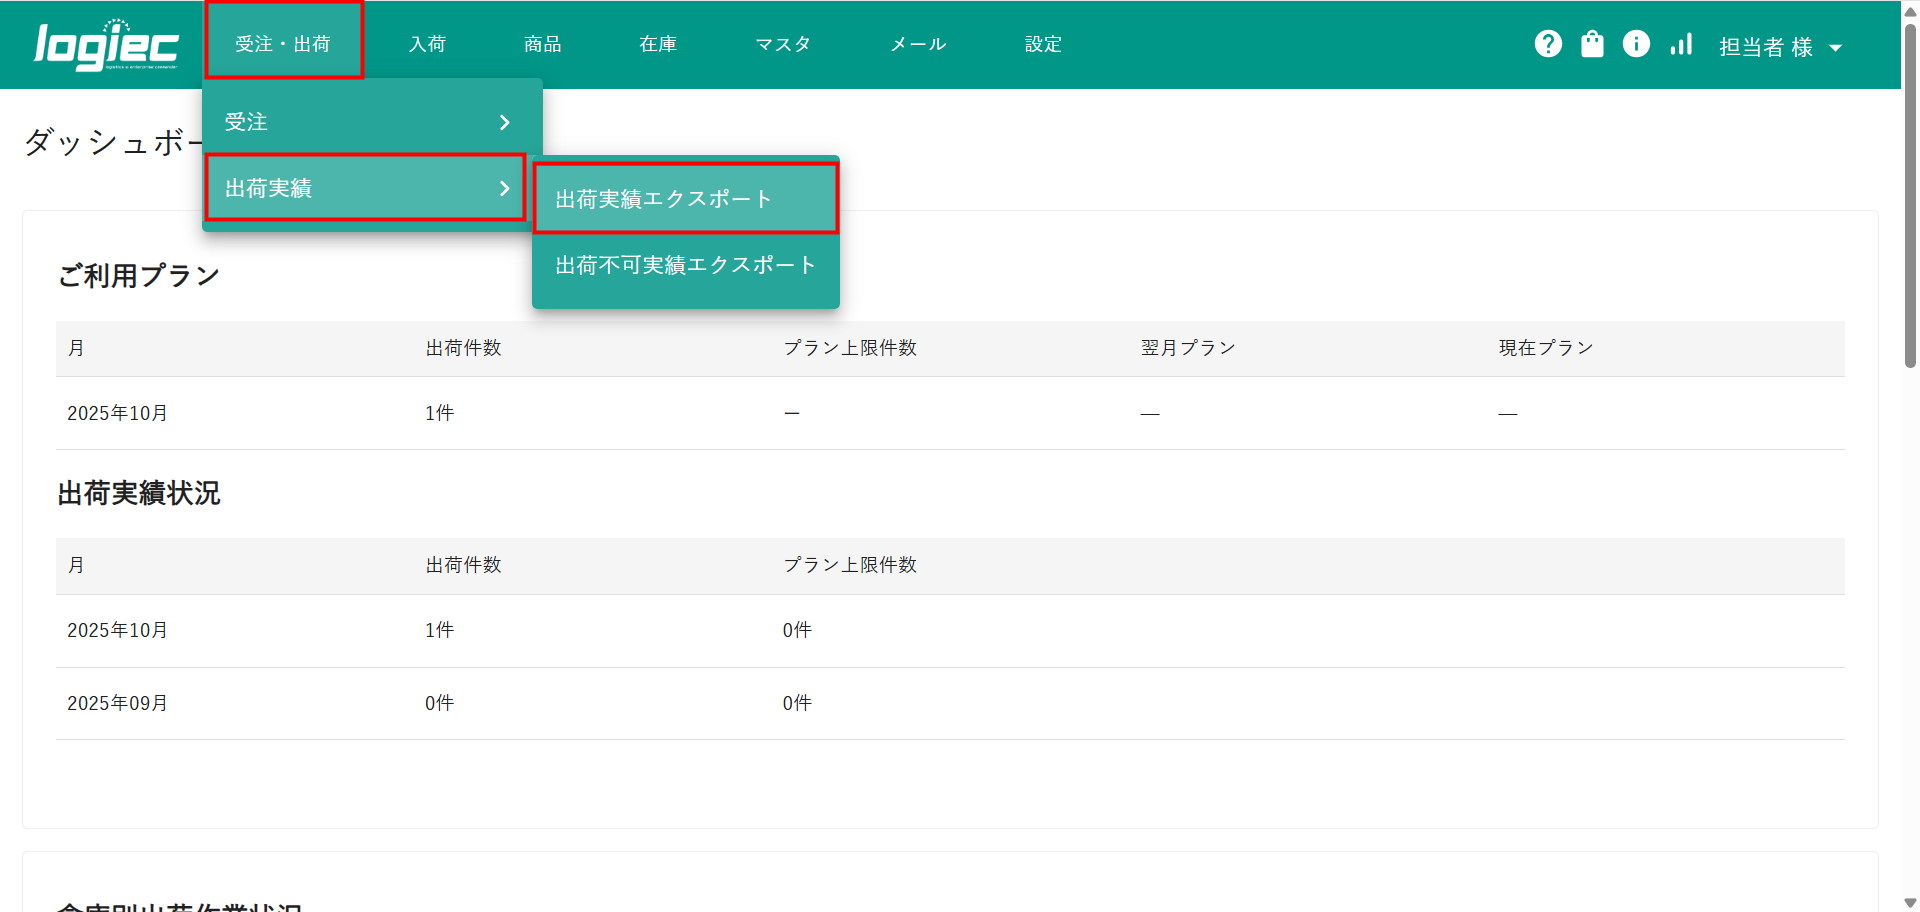Select 出荷不可実績エクスポート from submenu
The image size is (1920, 912).
pos(685,265)
